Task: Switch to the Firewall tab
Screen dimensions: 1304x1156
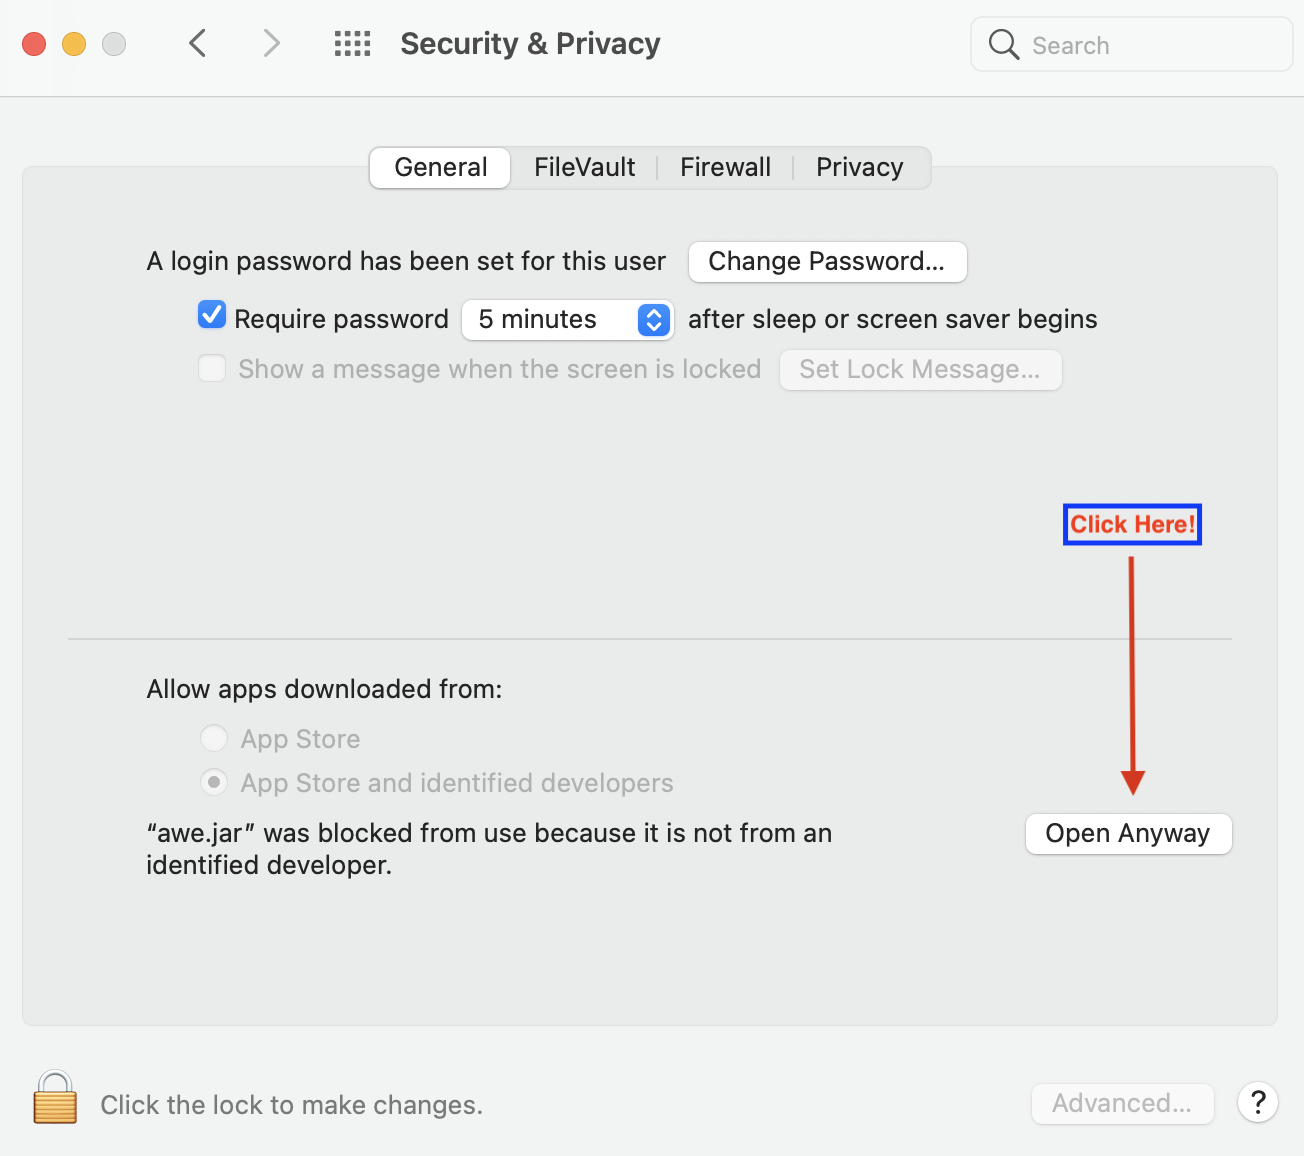Action: (725, 167)
